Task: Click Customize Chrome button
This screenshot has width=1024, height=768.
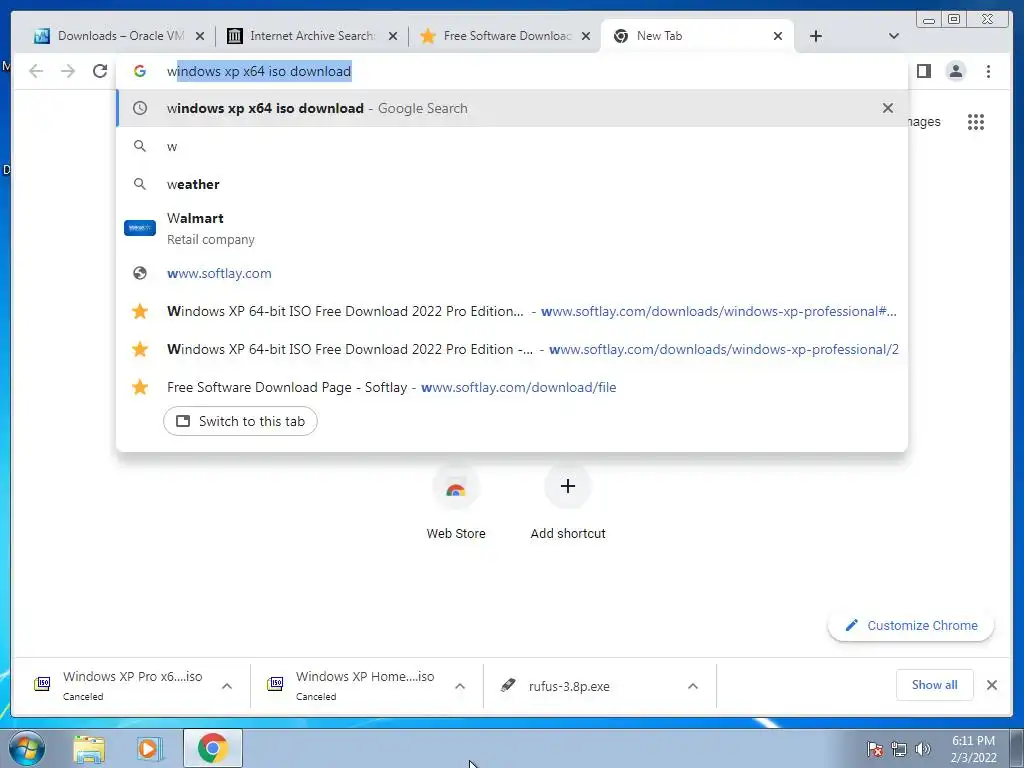Action: pos(911,626)
